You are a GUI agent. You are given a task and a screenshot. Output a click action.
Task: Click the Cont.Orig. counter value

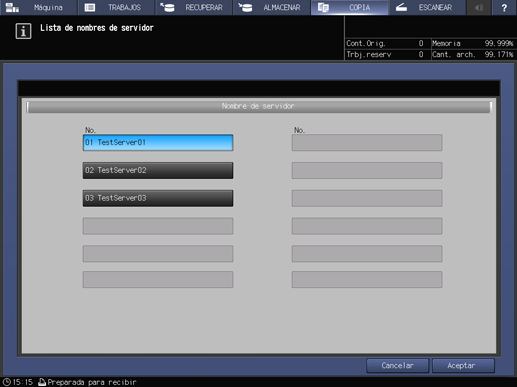click(421, 43)
